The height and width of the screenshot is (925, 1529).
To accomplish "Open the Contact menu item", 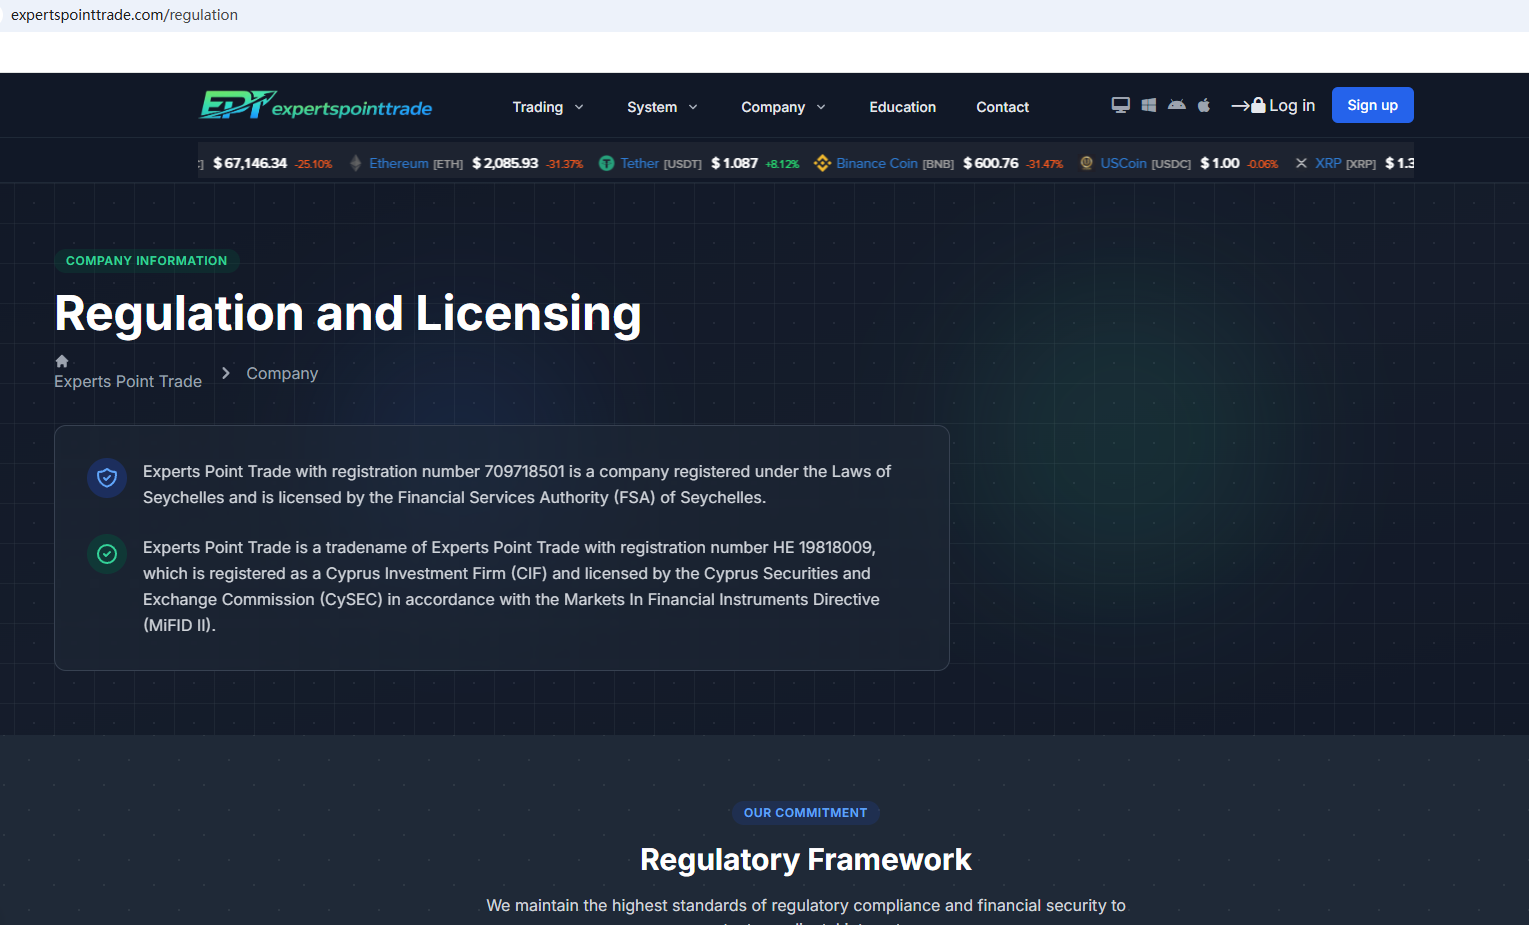I will pos(1002,107).
